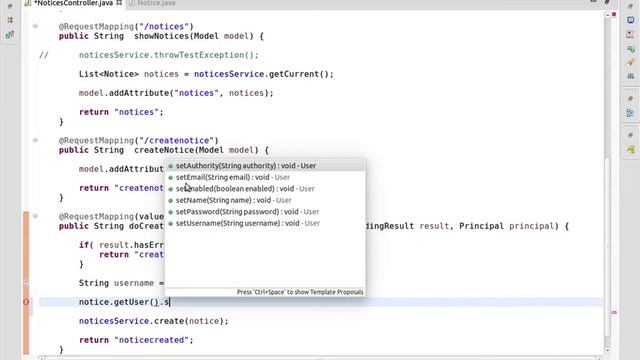640x360 pixels.
Task: Open red bookmark-style view icon, right sidebar
Action: click(x=631, y=35)
